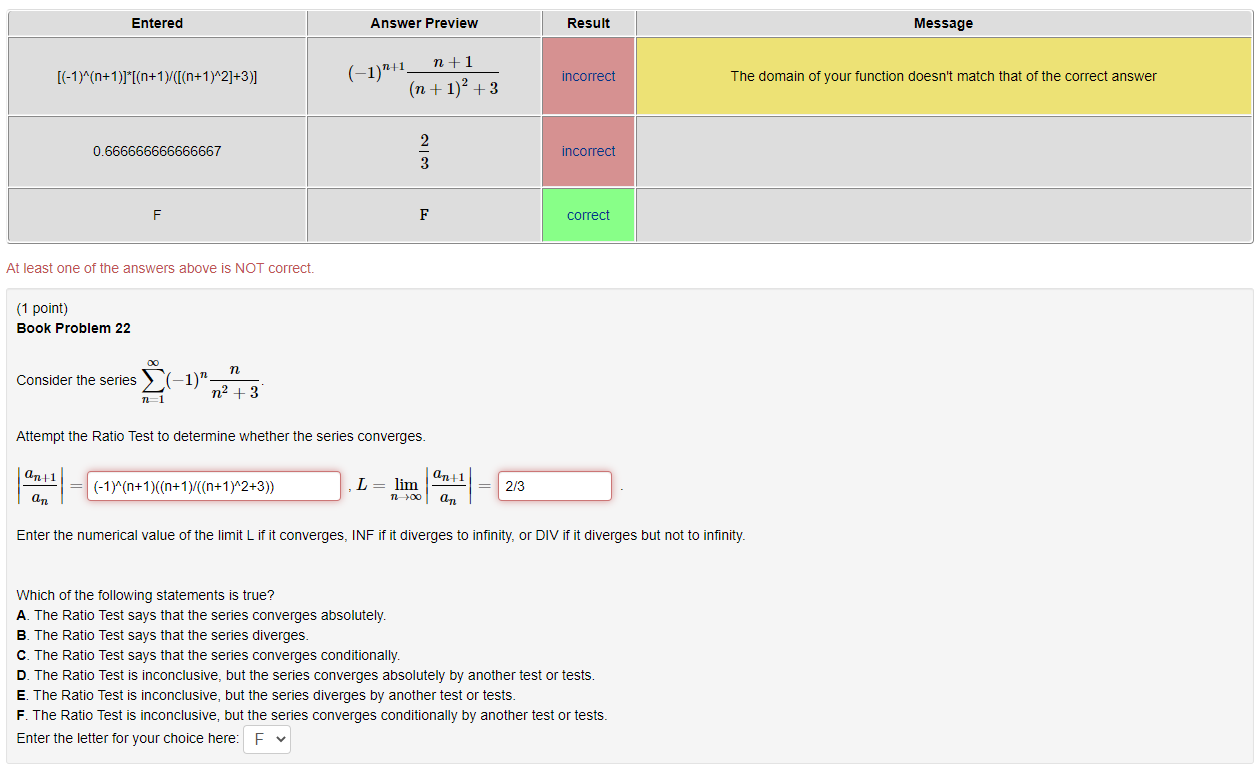
Task: Click the entered value 0.666666666666667
Action: coord(156,151)
